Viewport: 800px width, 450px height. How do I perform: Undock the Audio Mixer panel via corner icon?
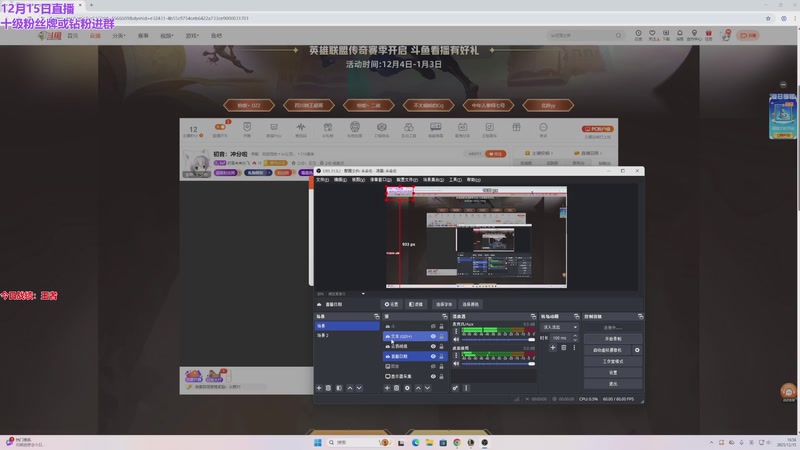click(533, 317)
